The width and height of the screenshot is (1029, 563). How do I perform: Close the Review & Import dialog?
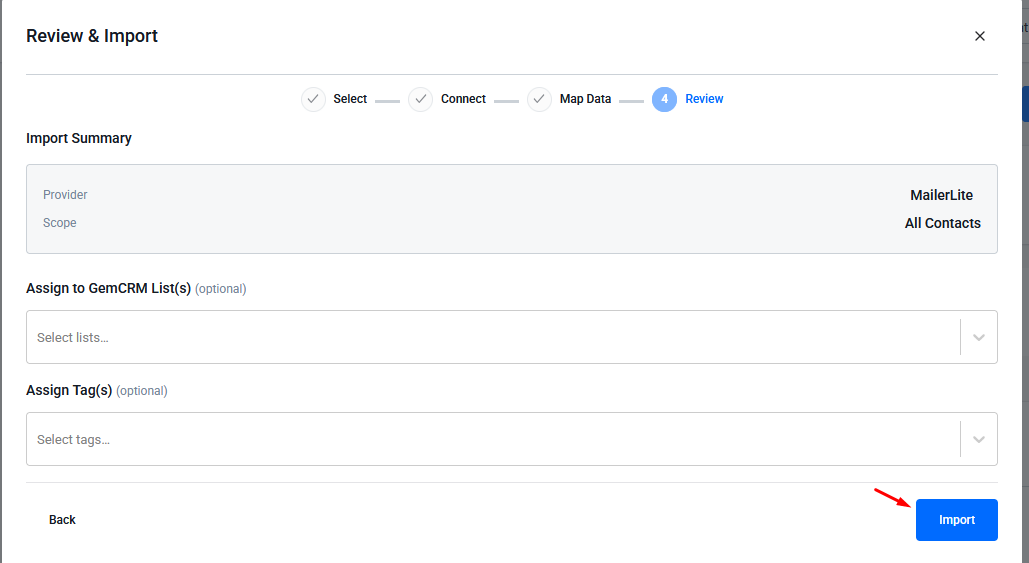[x=979, y=36]
